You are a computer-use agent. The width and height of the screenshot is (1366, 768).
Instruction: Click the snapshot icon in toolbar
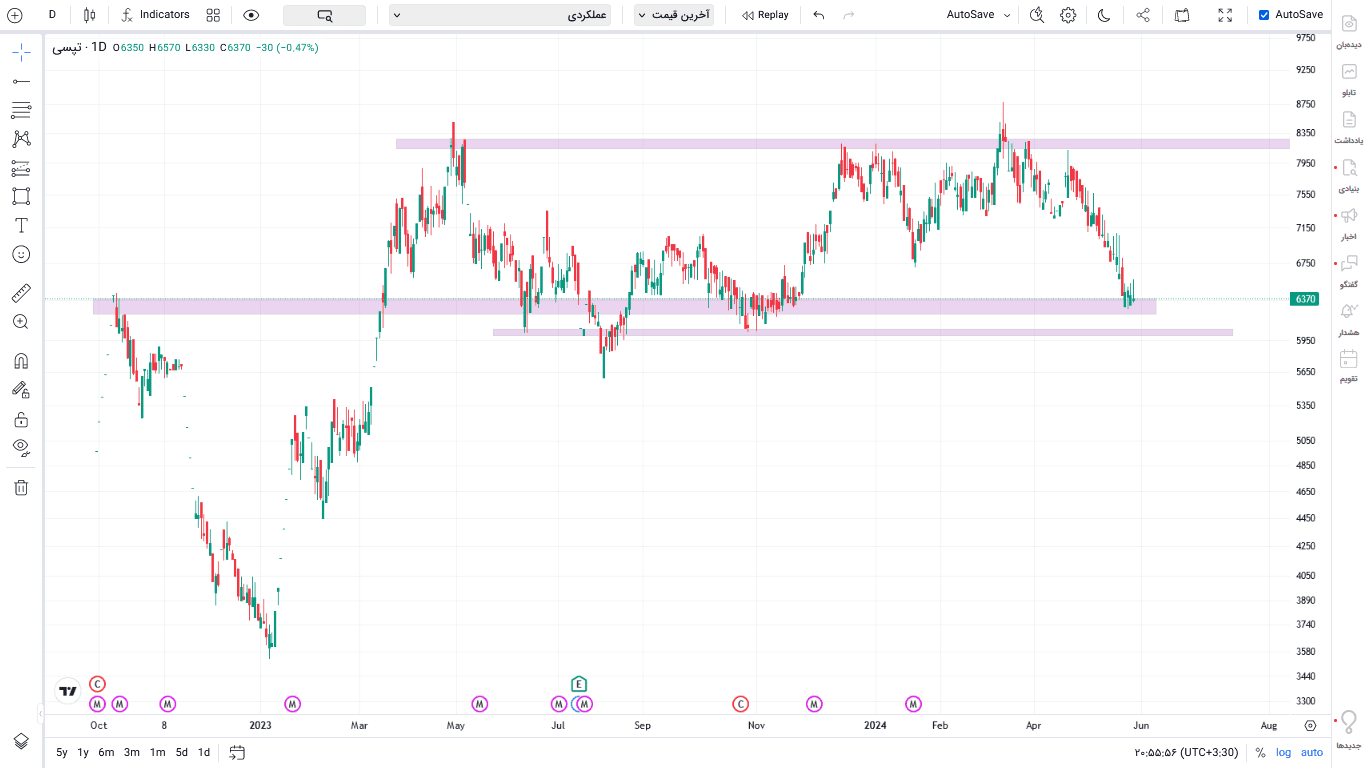click(1182, 15)
